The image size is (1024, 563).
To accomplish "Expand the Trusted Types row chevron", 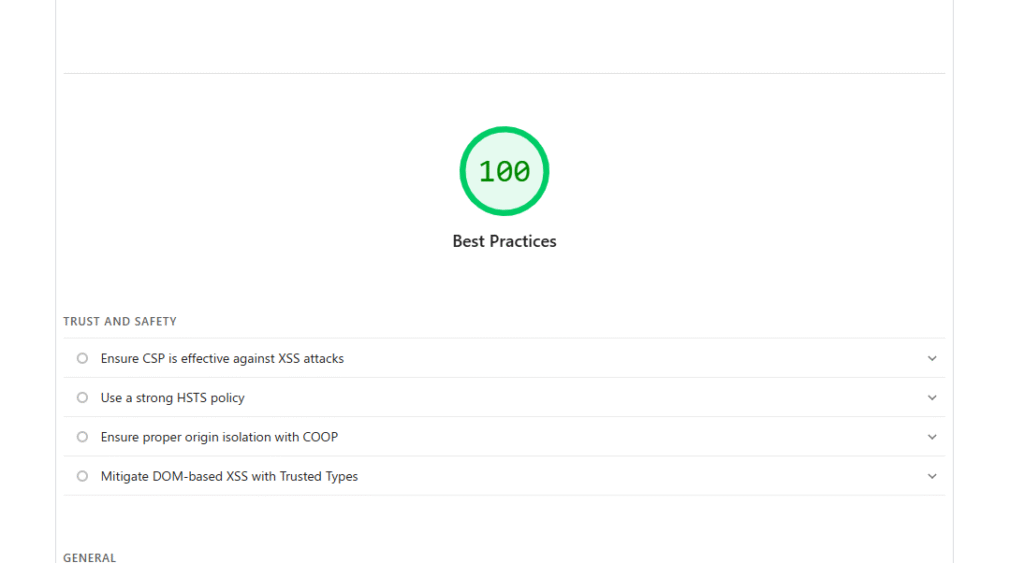I will (932, 476).
